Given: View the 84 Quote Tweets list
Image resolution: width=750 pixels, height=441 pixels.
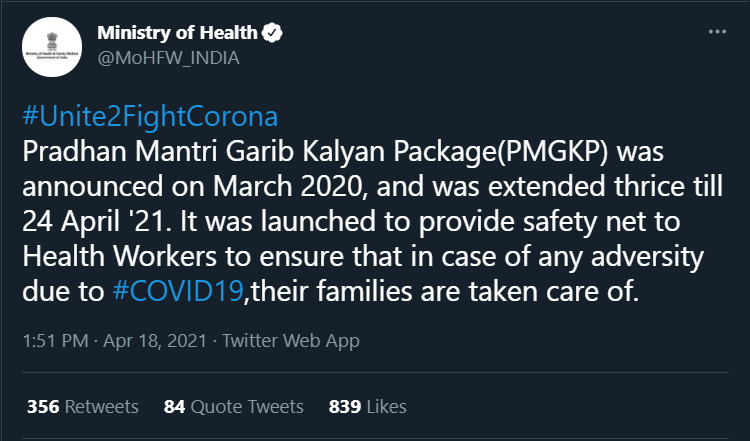Looking at the screenshot, I should [233, 407].
